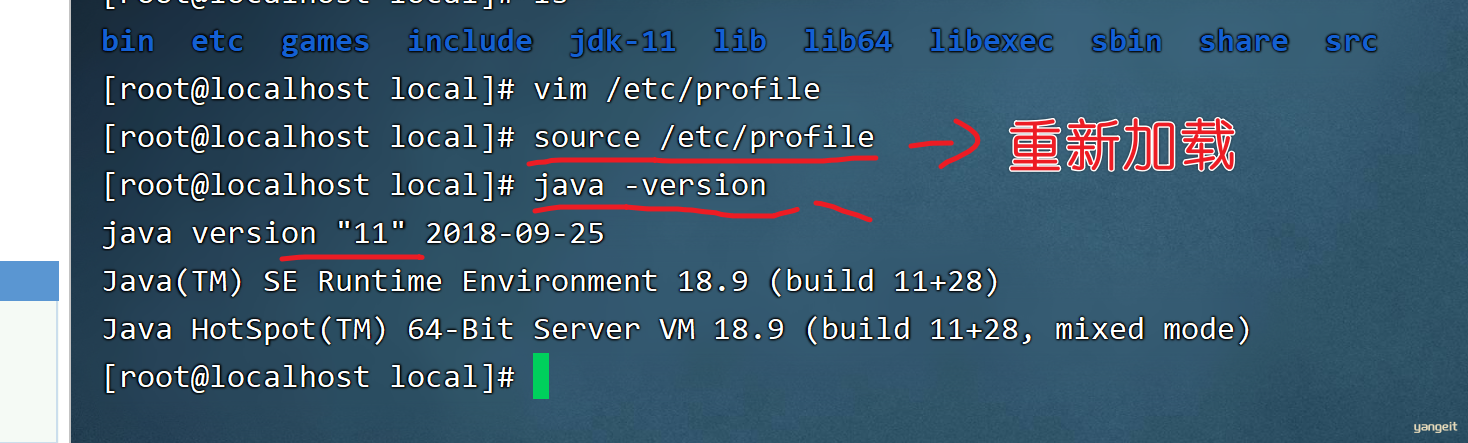Screen dimensions: 1468x443
Task: Click the 2018-09-25 release date text
Action: tap(515, 233)
